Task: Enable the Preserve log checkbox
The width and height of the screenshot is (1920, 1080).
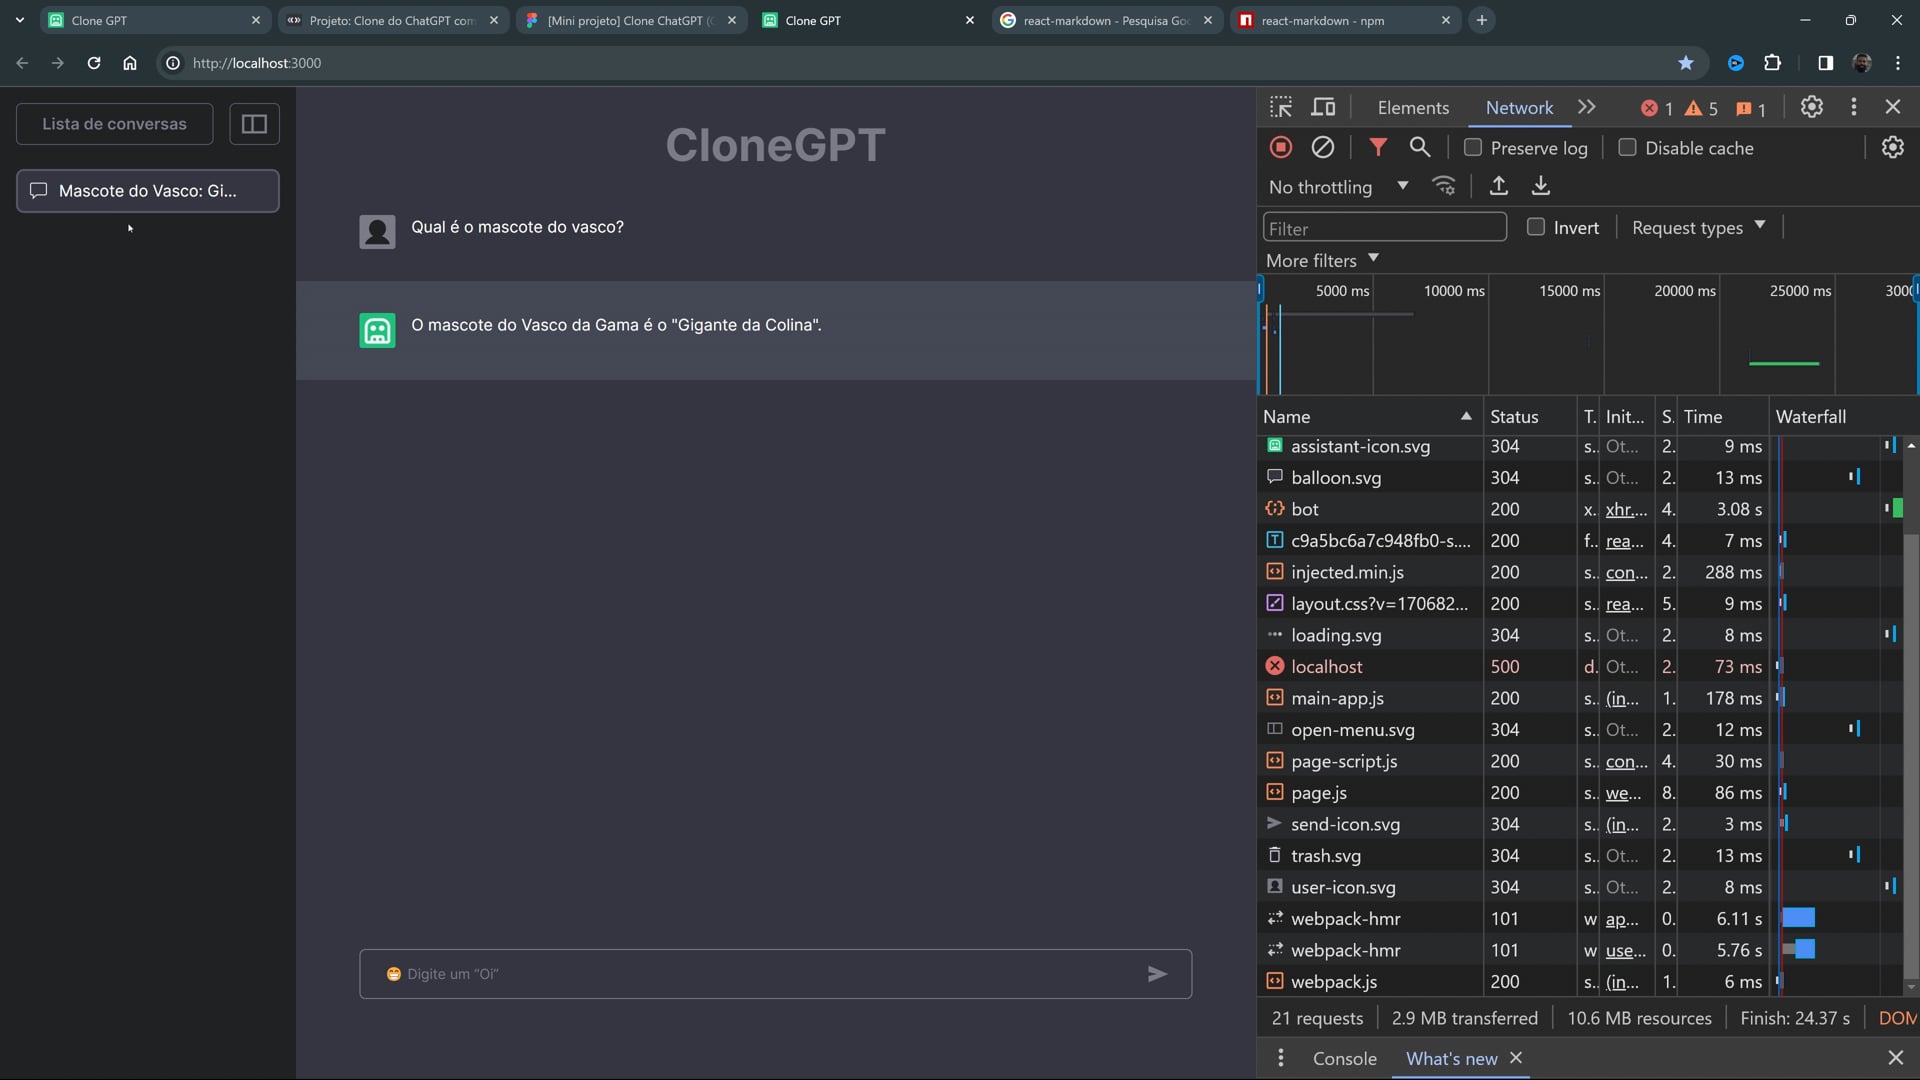Action: coord(1473,147)
